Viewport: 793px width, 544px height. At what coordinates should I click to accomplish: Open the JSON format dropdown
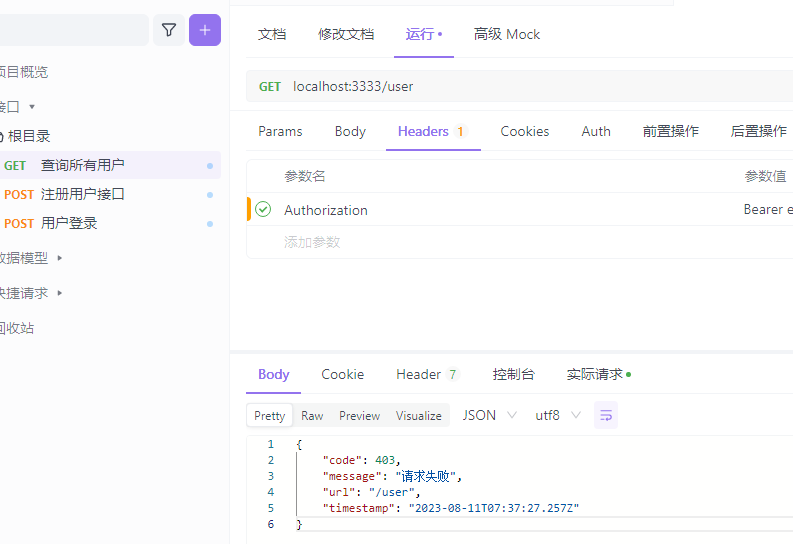tap(489, 416)
